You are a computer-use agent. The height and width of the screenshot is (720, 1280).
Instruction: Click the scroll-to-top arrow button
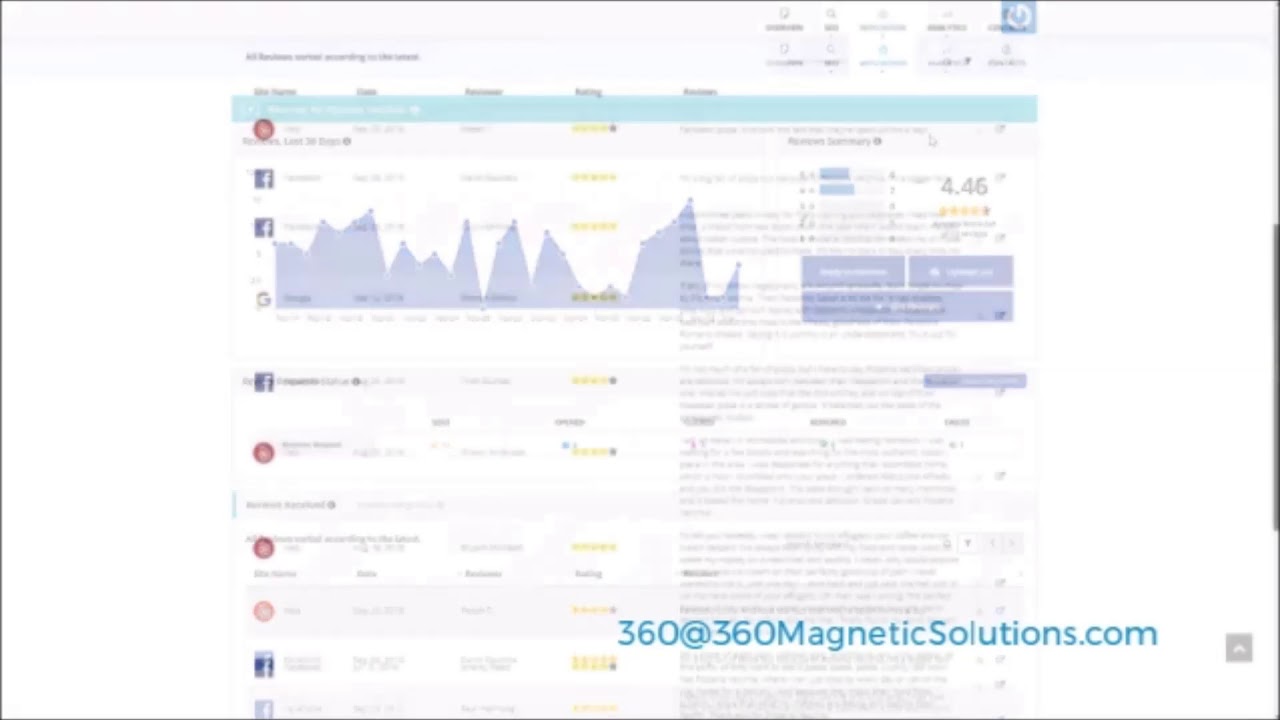tap(1239, 649)
